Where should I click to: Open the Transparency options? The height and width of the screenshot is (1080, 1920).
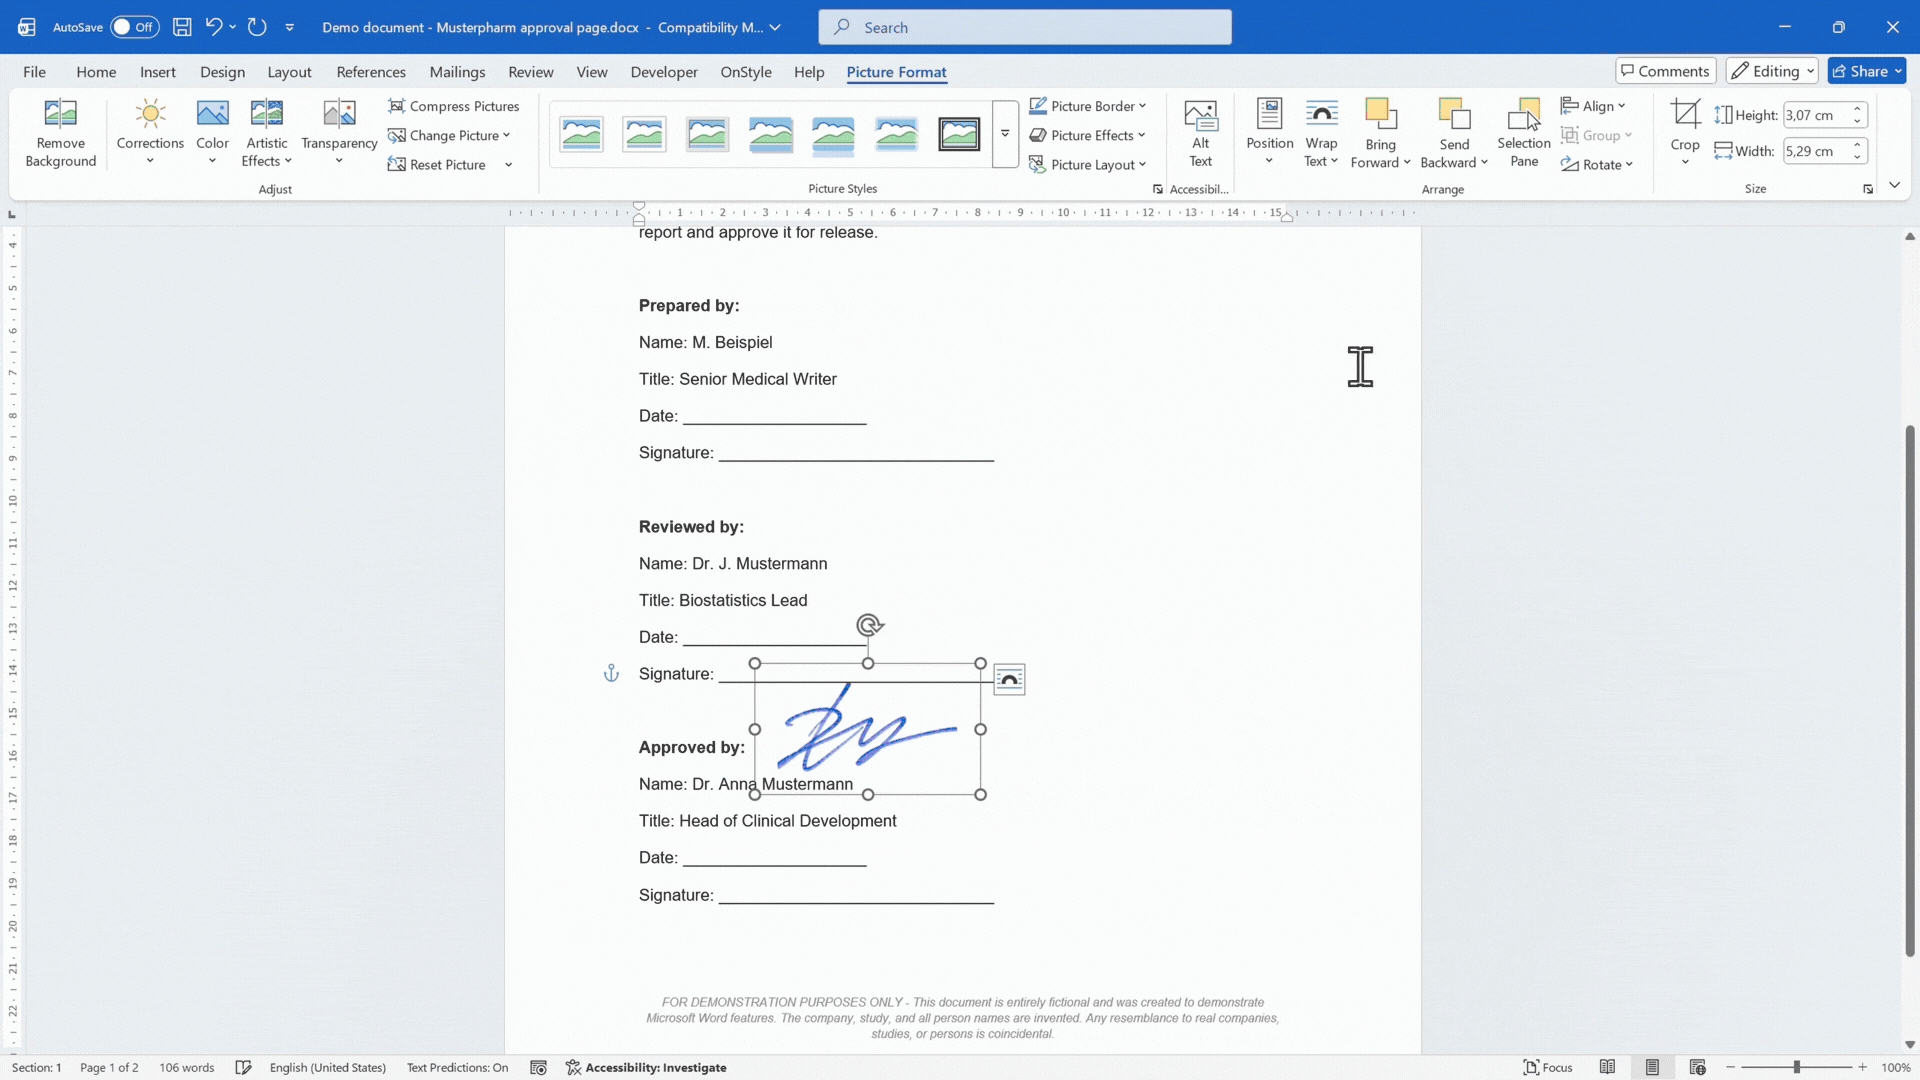[339, 133]
